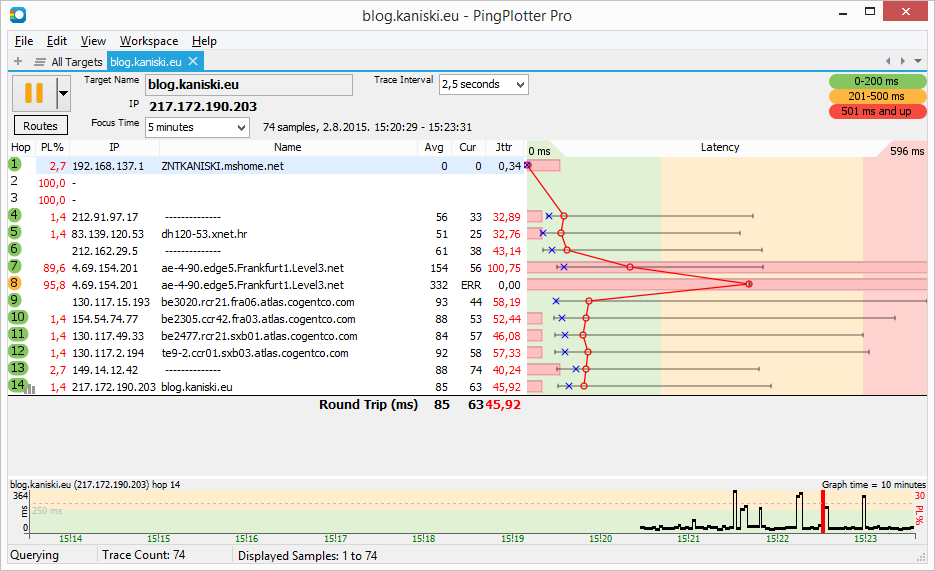This screenshot has height=571, width=935.
Task: Click the 596 ms graph scale label
Action: point(907,151)
